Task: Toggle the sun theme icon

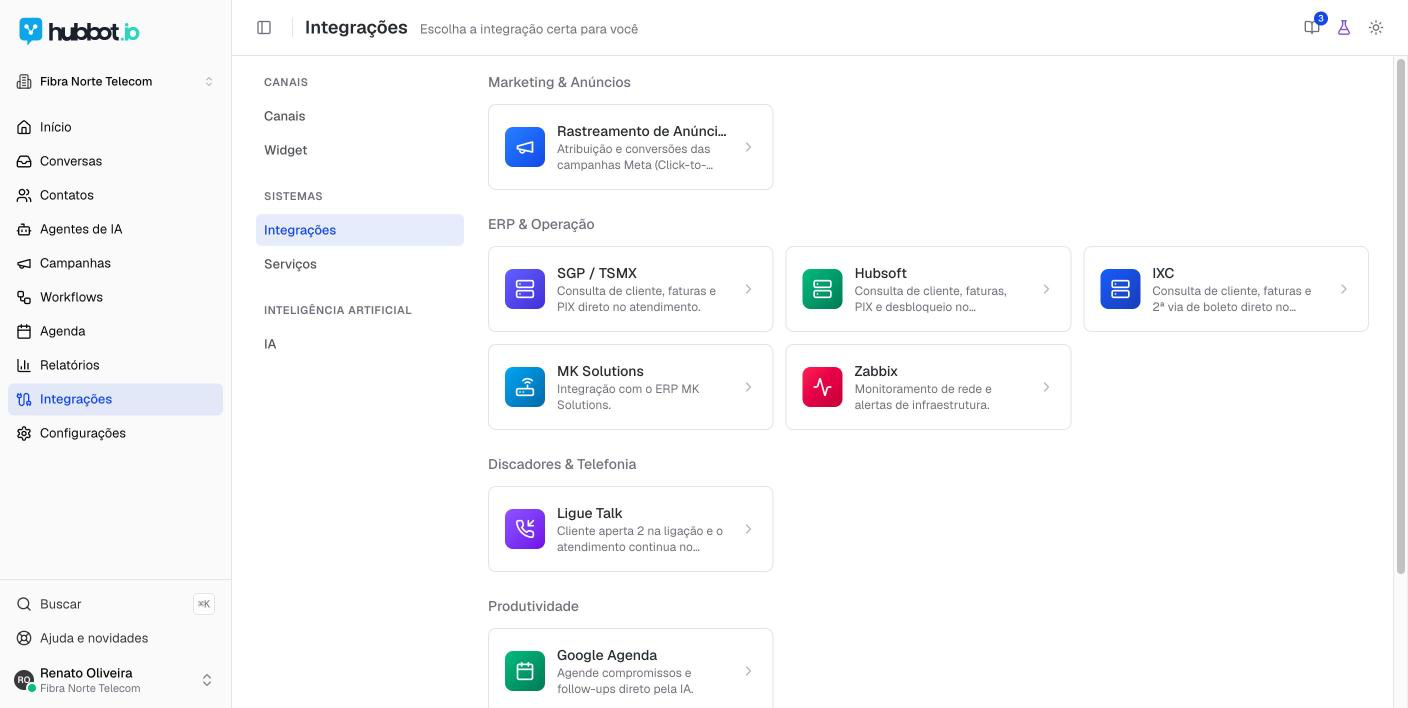Action: (x=1376, y=28)
